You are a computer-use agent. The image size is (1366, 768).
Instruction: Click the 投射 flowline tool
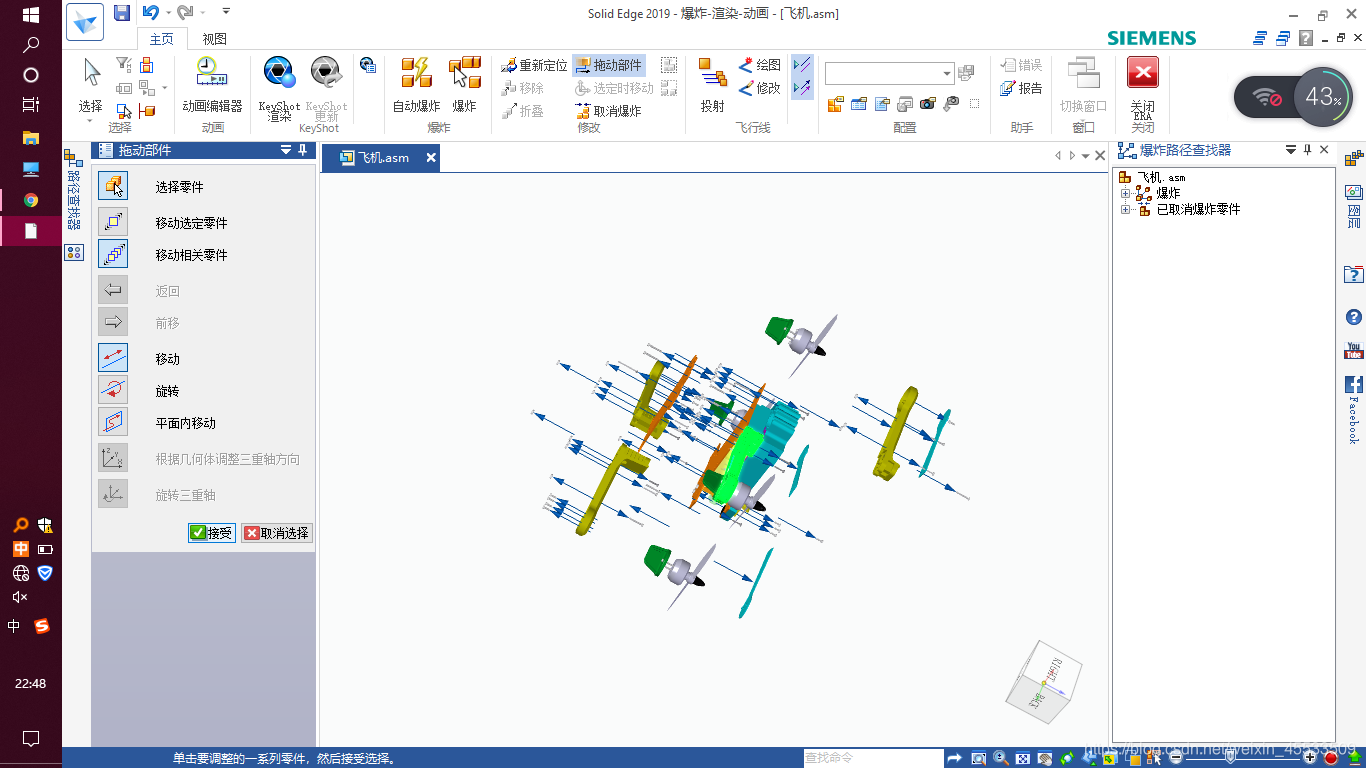point(713,84)
